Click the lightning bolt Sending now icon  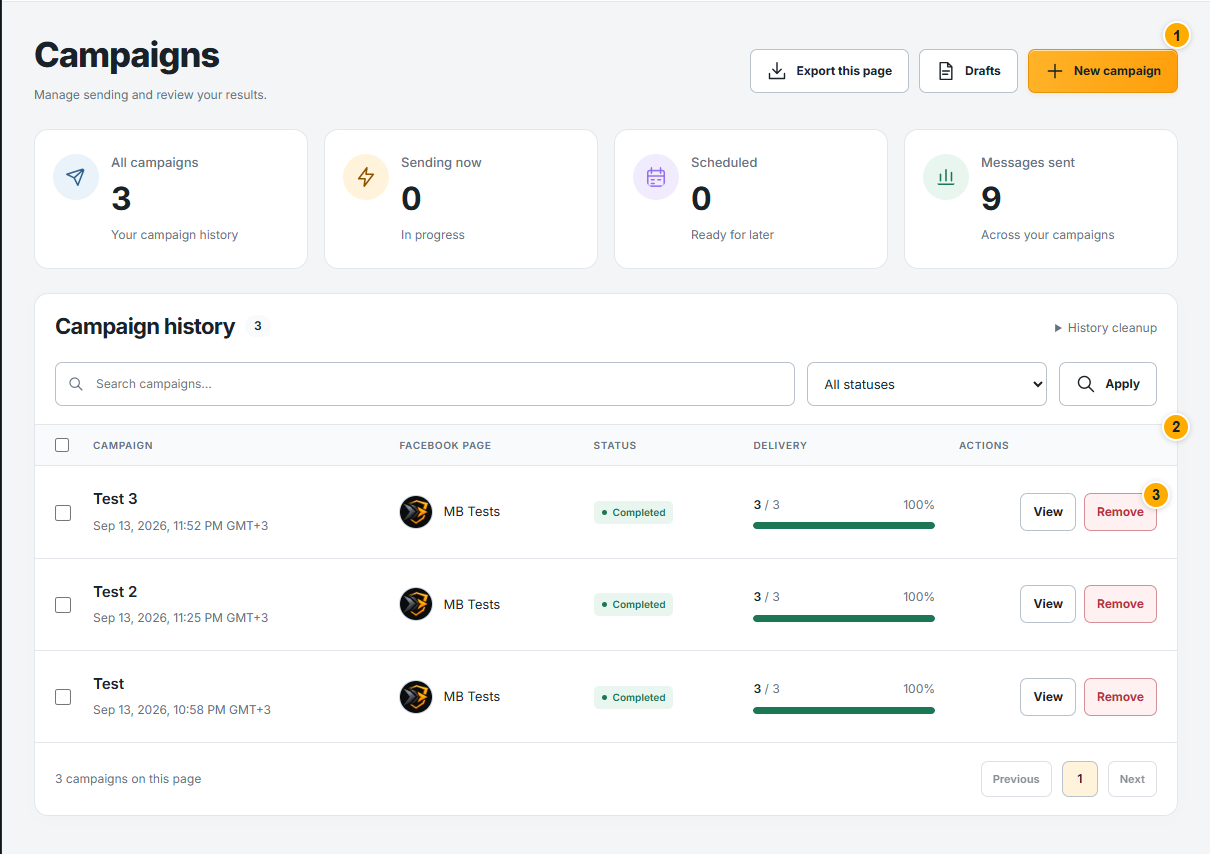(x=366, y=177)
